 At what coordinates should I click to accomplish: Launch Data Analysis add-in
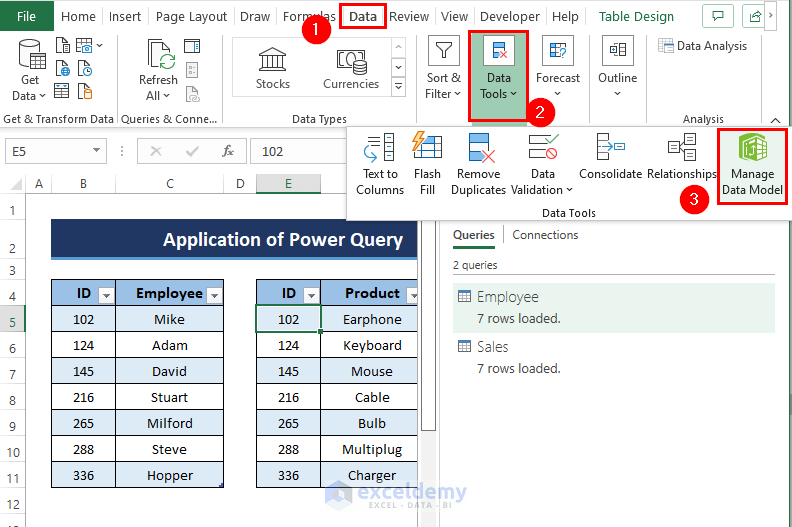coord(703,46)
